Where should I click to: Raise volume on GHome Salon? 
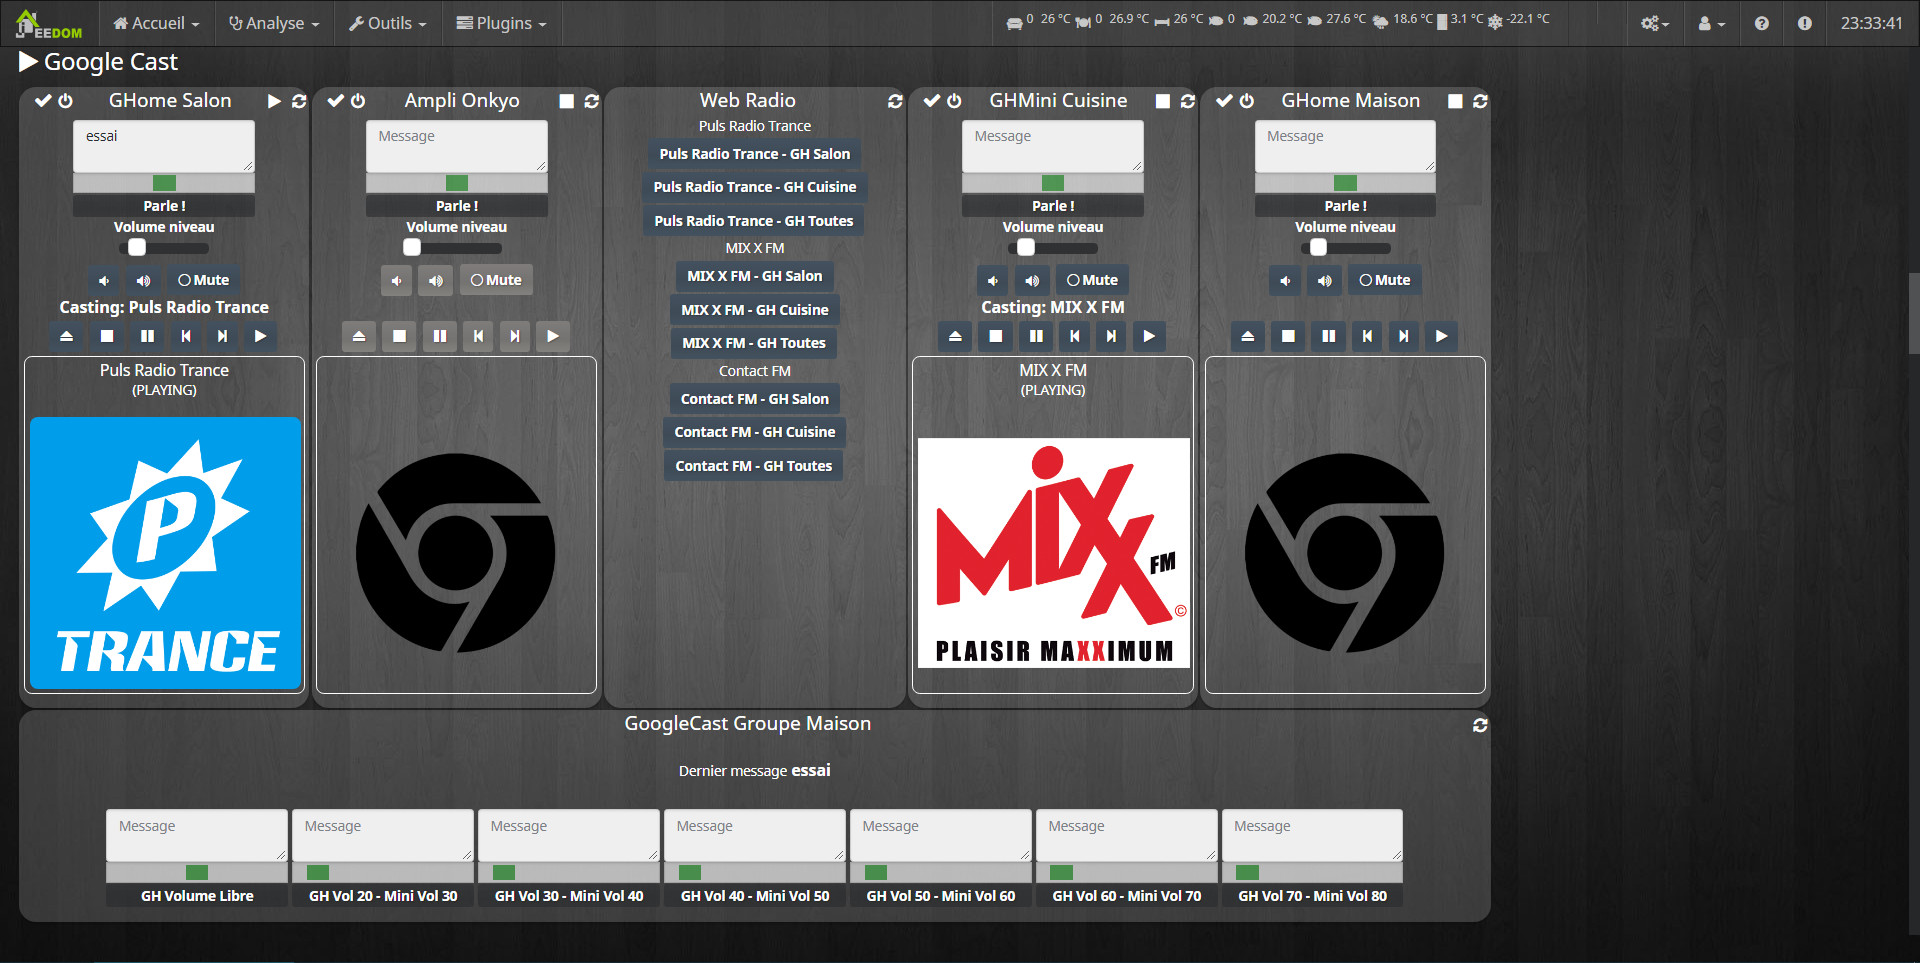point(143,280)
